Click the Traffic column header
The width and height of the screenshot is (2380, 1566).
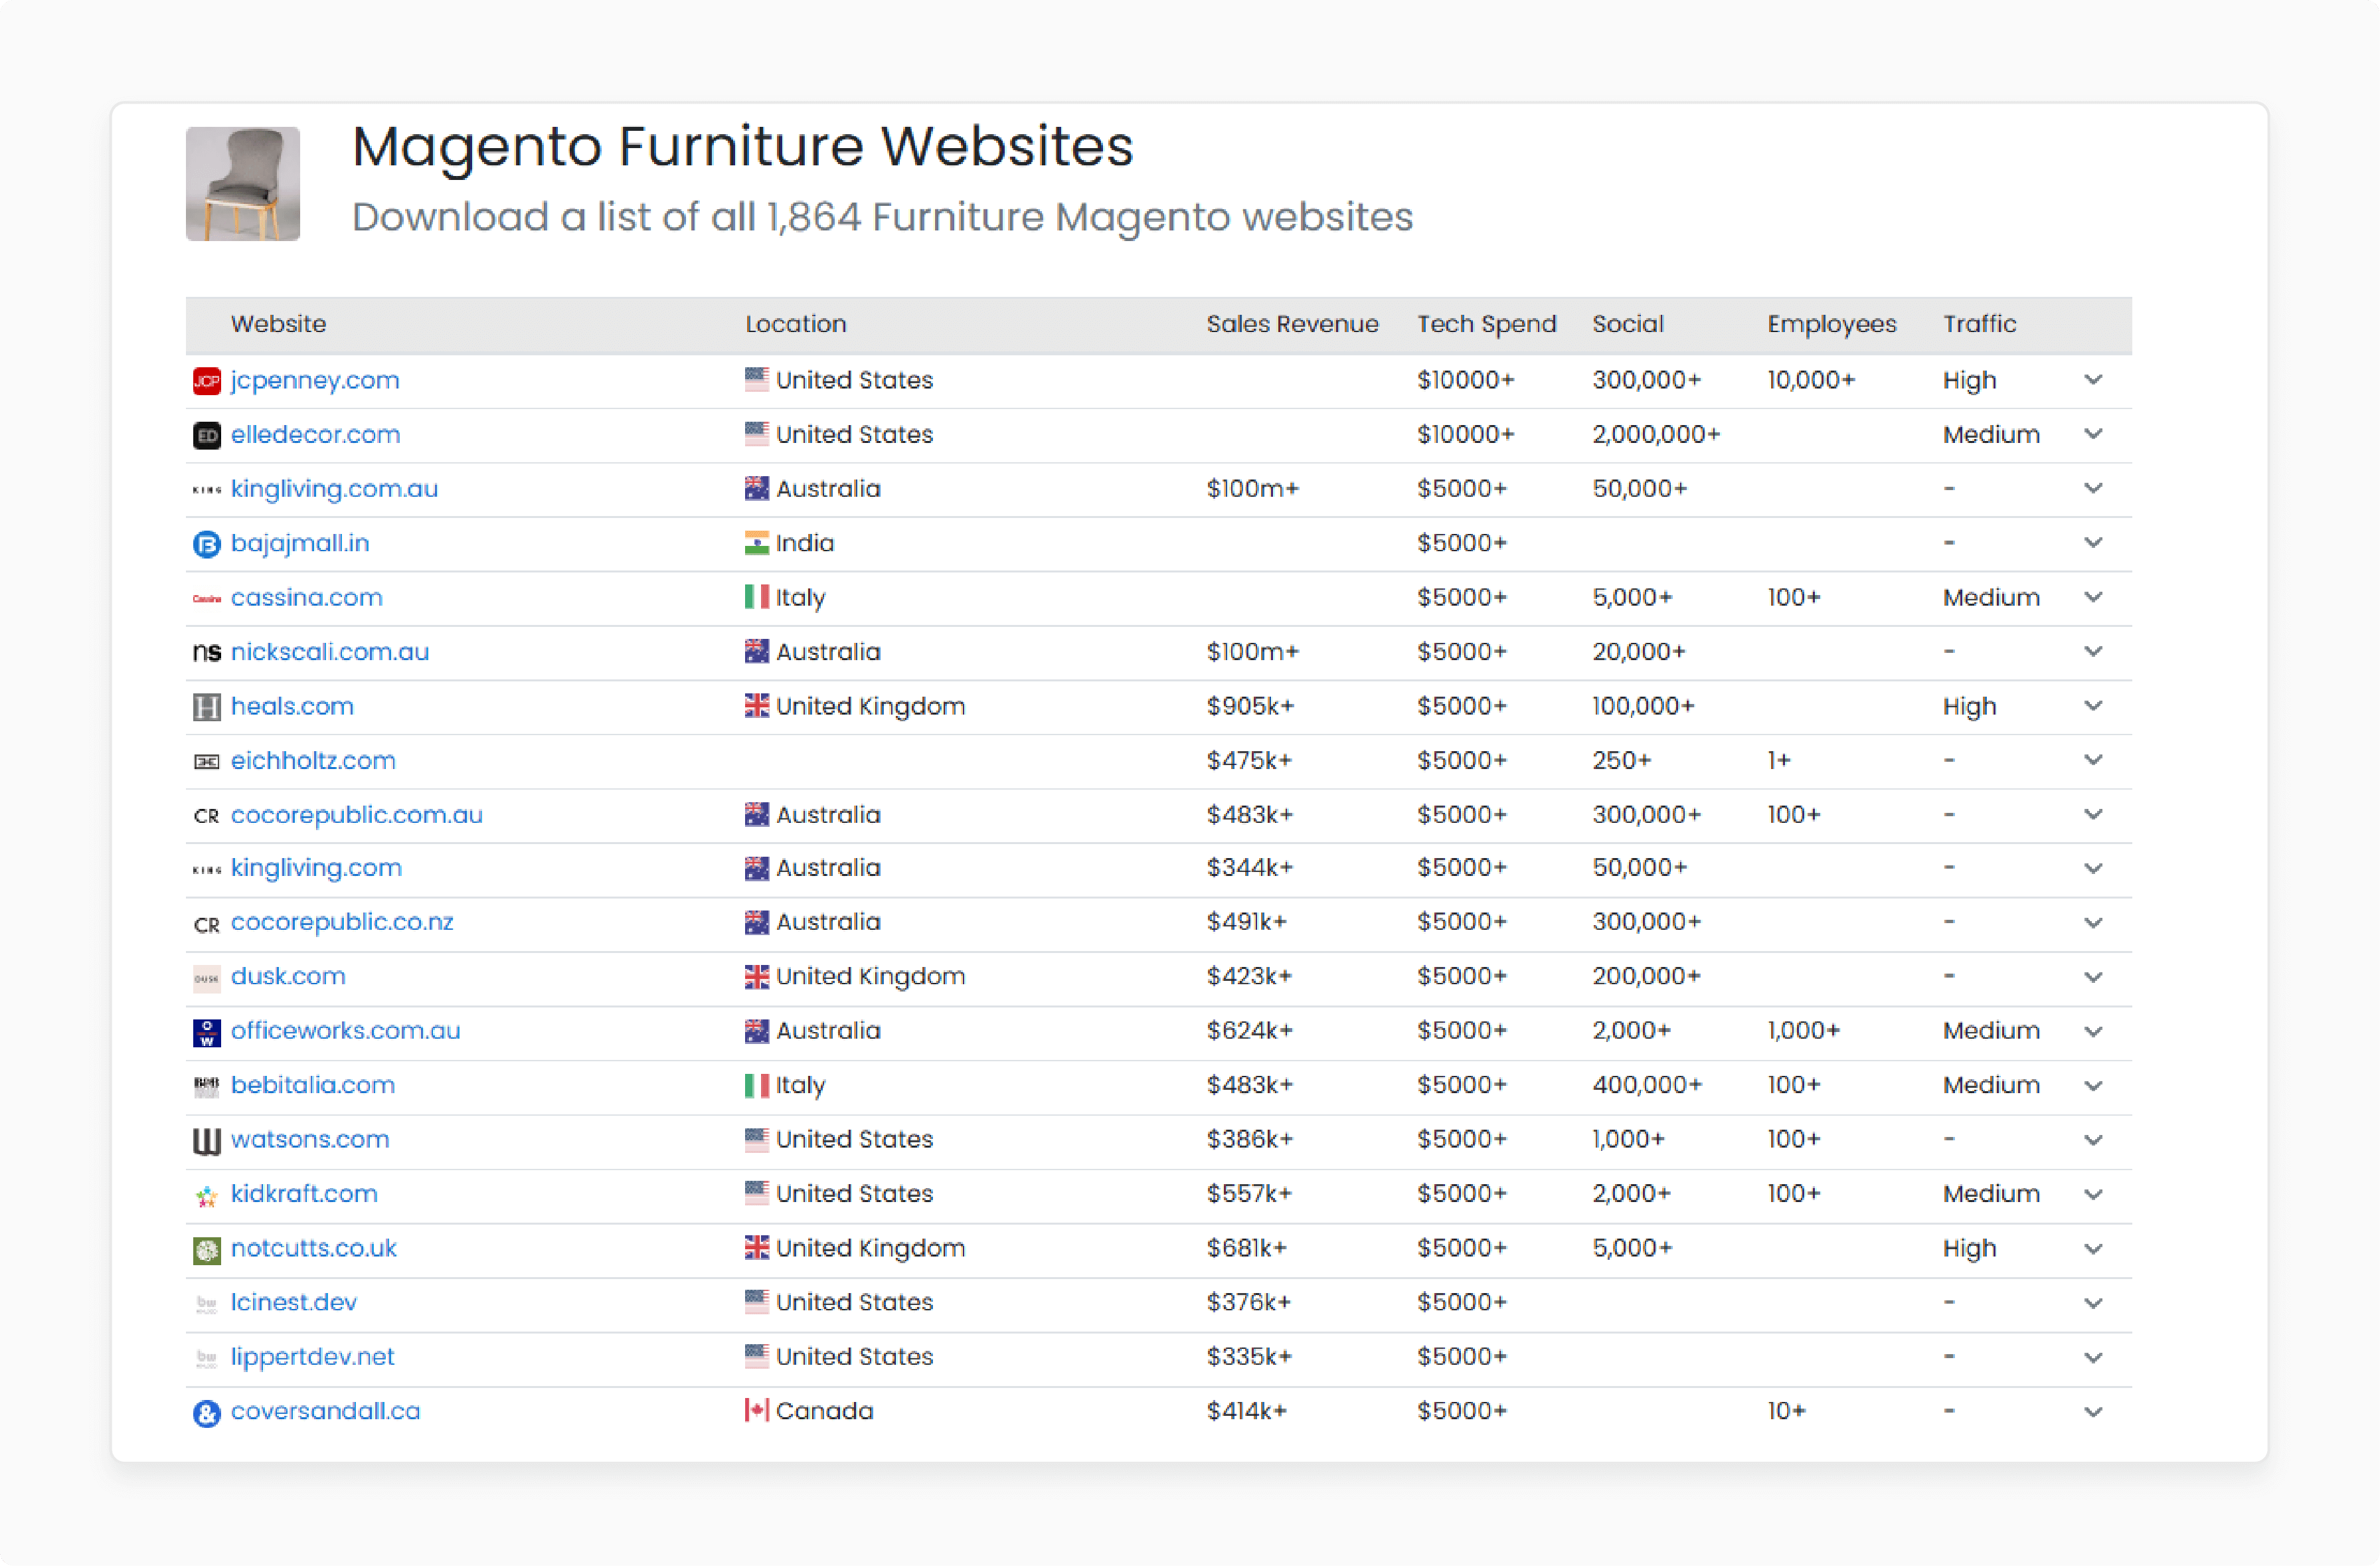(x=1979, y=324)
